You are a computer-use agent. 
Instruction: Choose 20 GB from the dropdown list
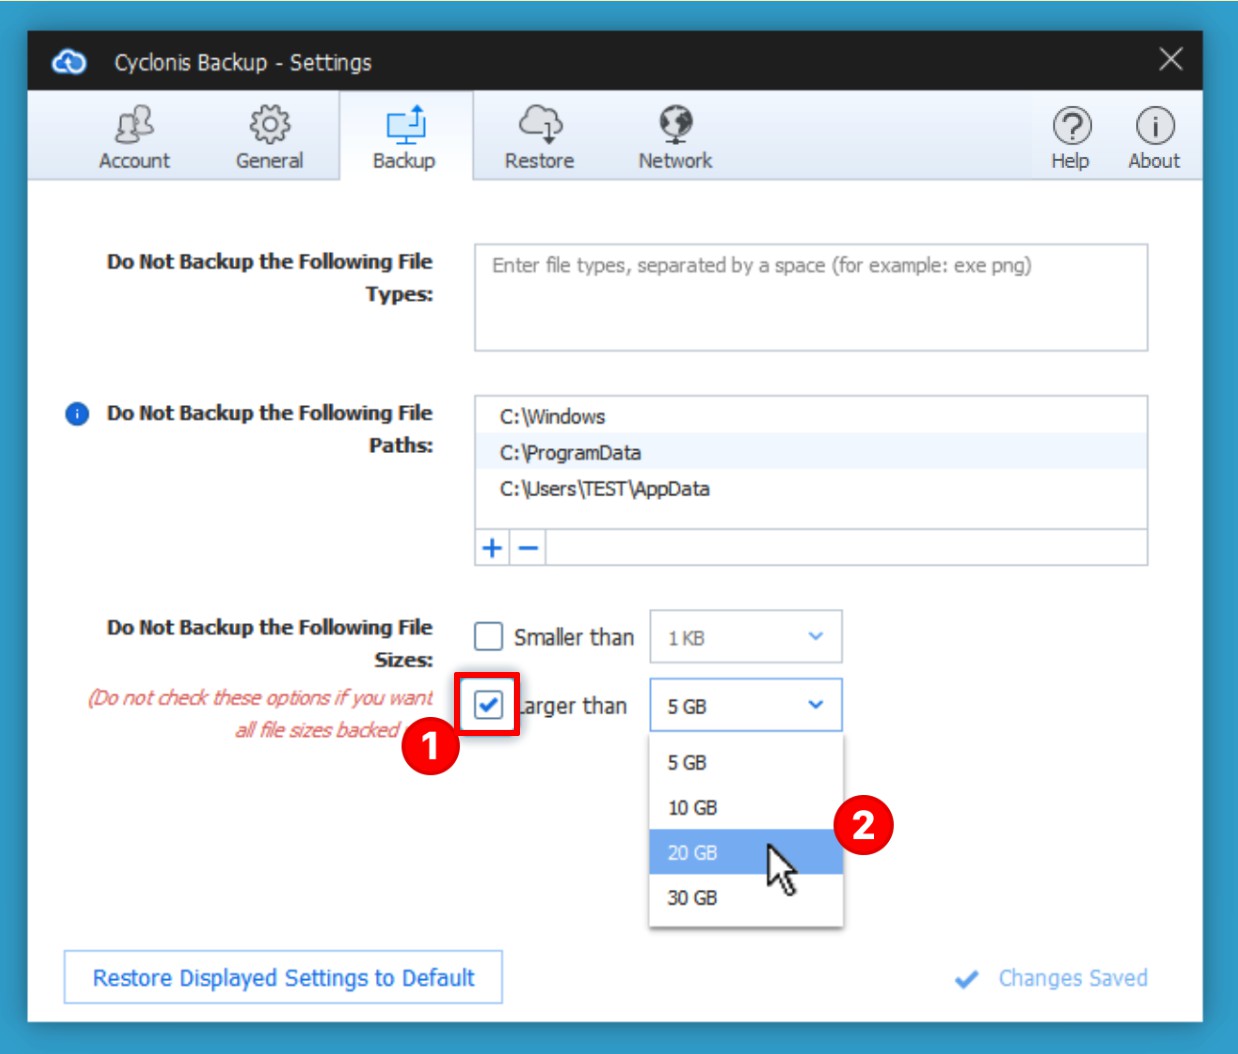coord(692,853)
